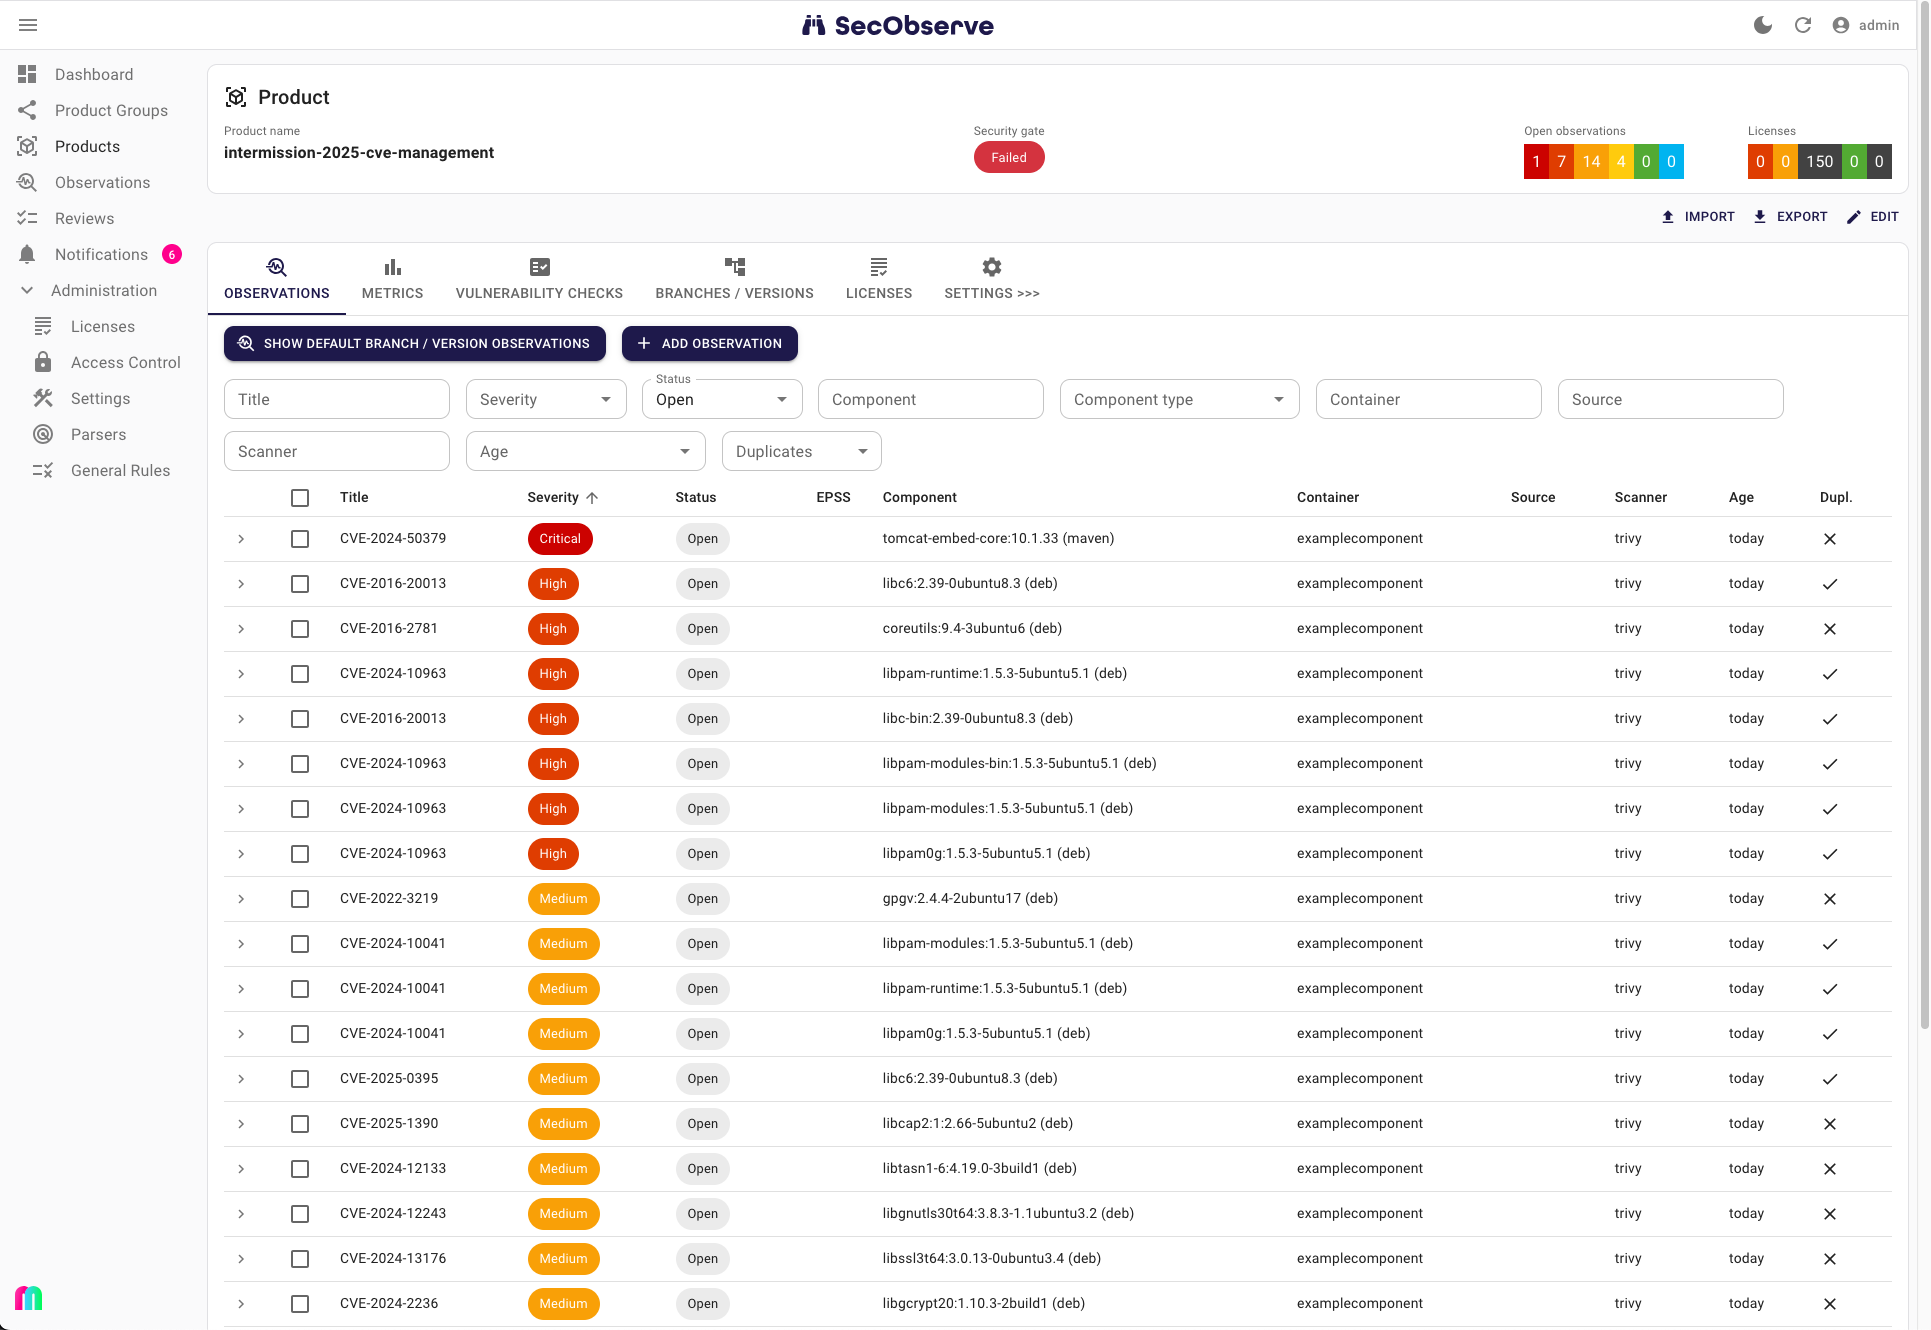Toggle dark mode moon icon

tap(1763, 25)
